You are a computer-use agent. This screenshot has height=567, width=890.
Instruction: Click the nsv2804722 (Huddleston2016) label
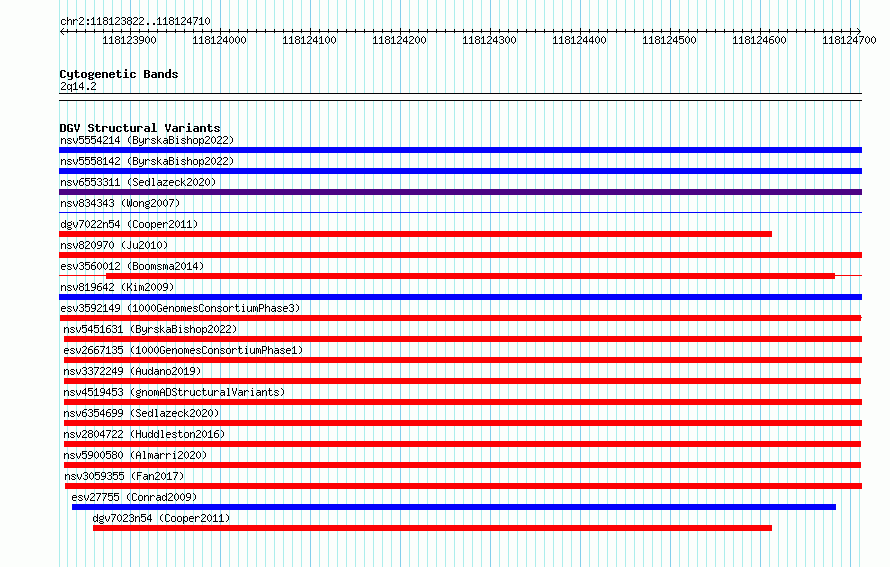point(144,434)
